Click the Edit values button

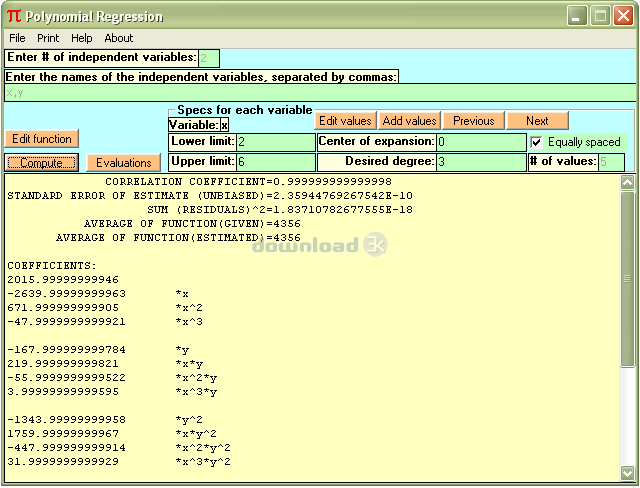point(345,121)
